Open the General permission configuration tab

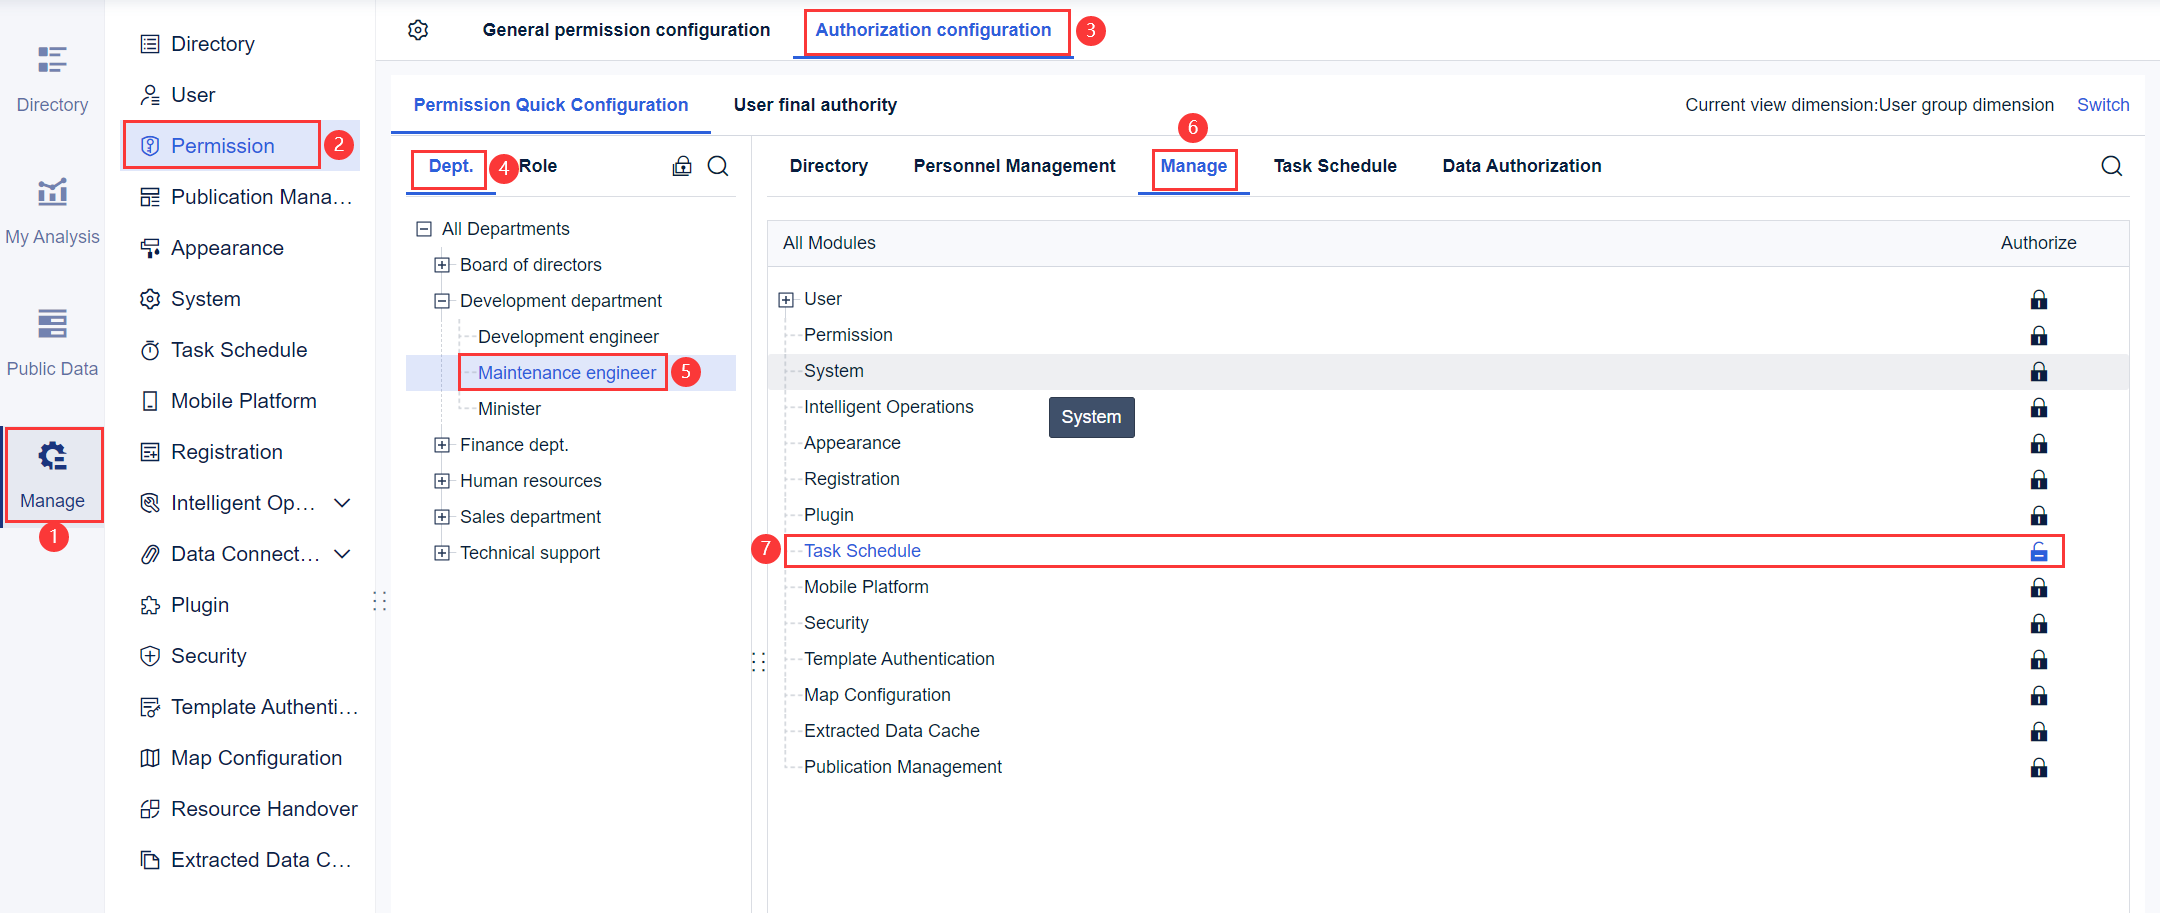tap(626, 30)
